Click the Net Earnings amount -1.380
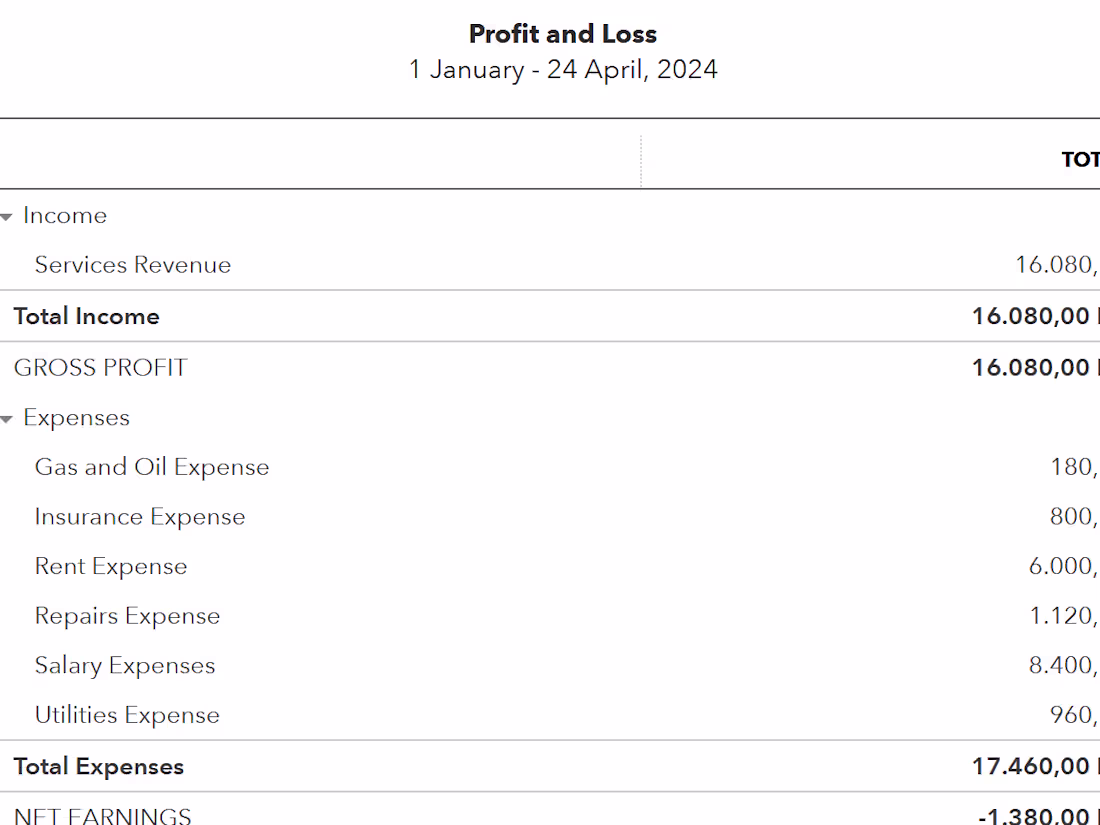The height and width of the screenshot is (825, 1100). coord(1036,816)
